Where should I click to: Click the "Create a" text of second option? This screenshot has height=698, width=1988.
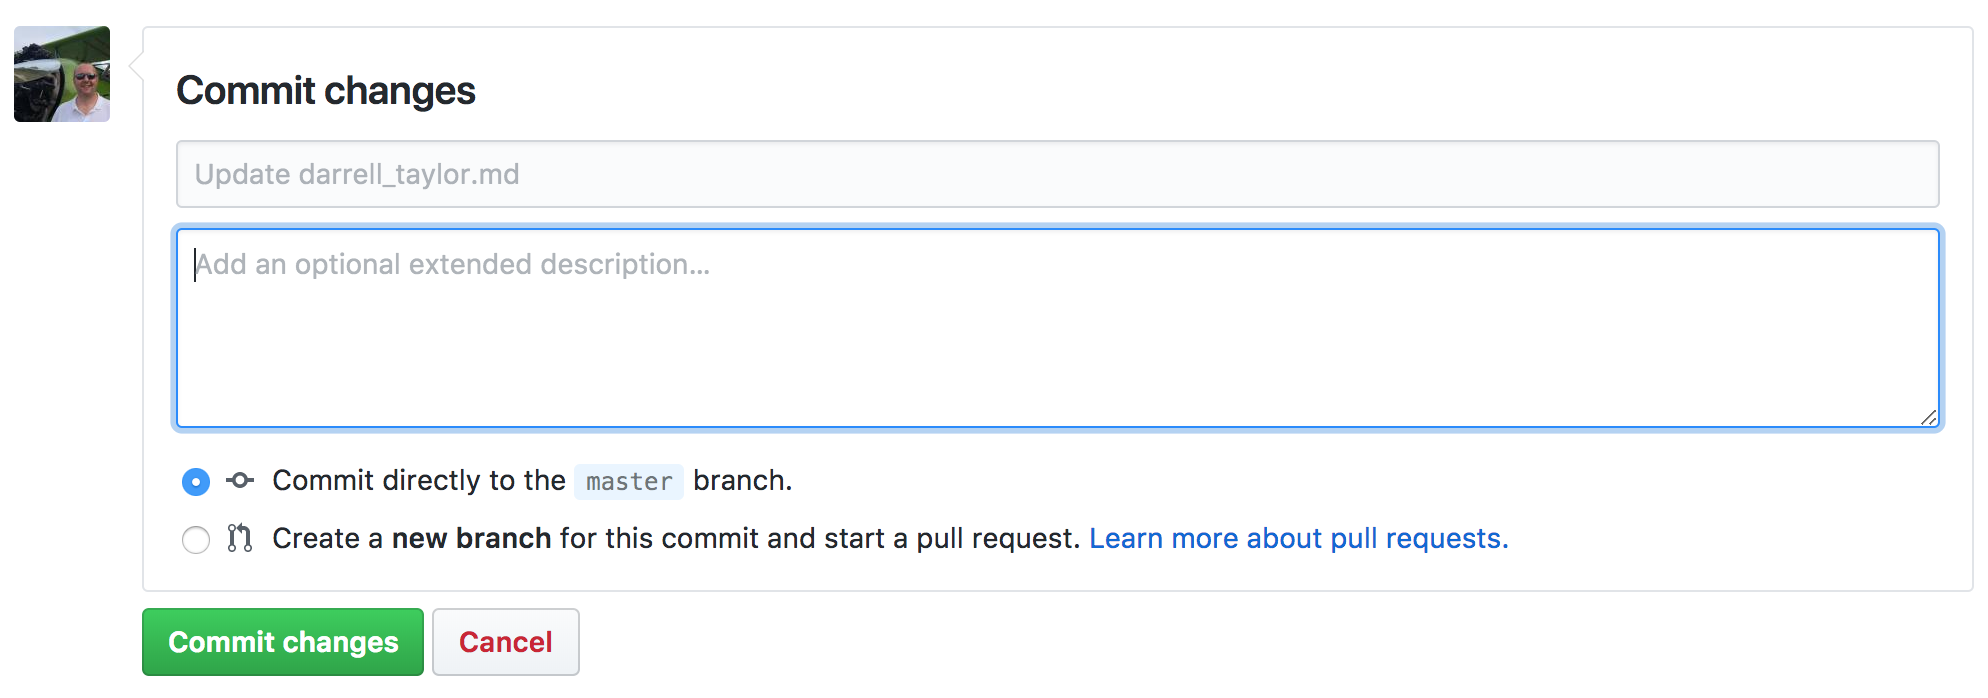(328, 538)
